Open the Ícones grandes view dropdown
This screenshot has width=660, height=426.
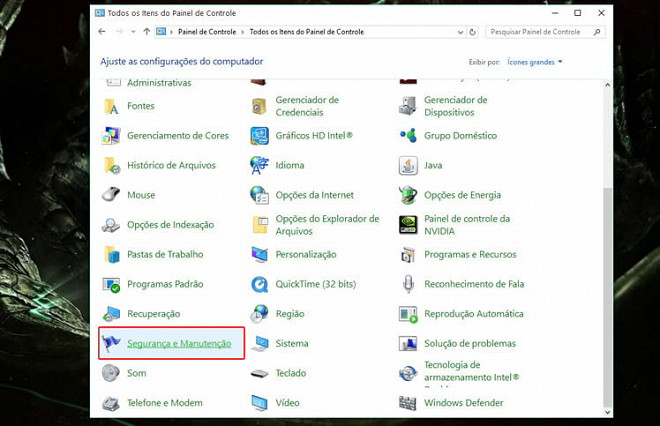535,62
